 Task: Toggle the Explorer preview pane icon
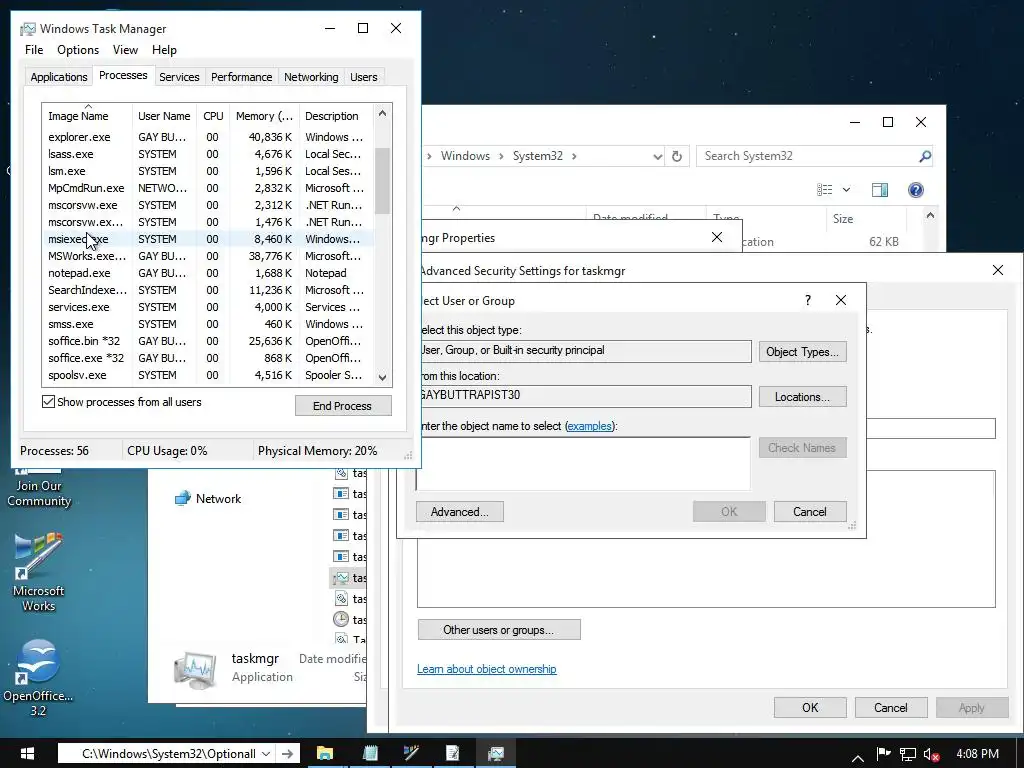880,190
